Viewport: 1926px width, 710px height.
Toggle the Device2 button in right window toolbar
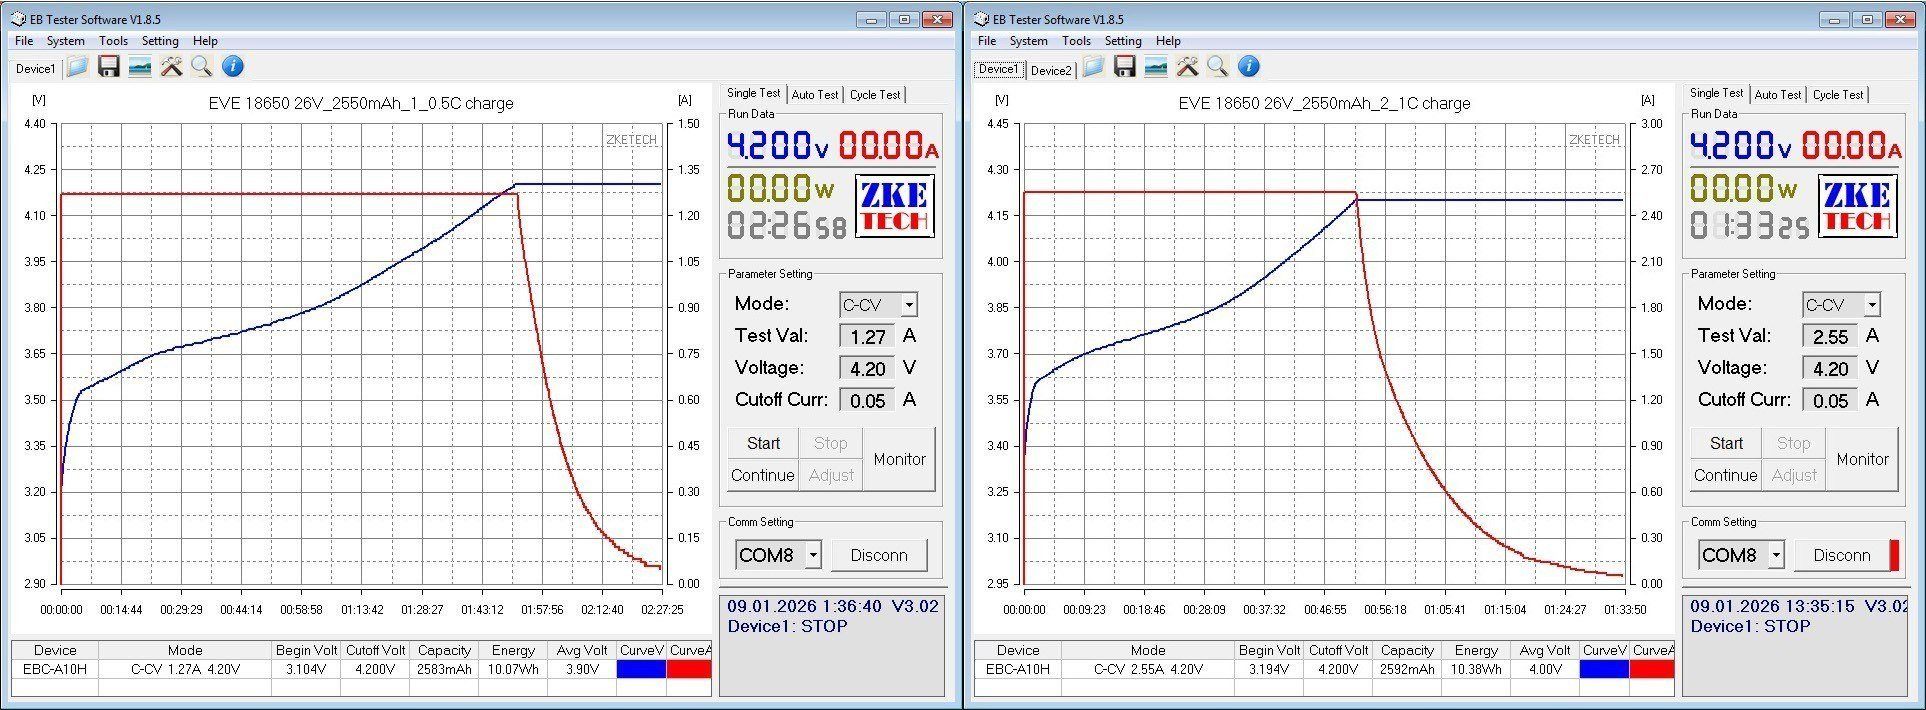1050,70
